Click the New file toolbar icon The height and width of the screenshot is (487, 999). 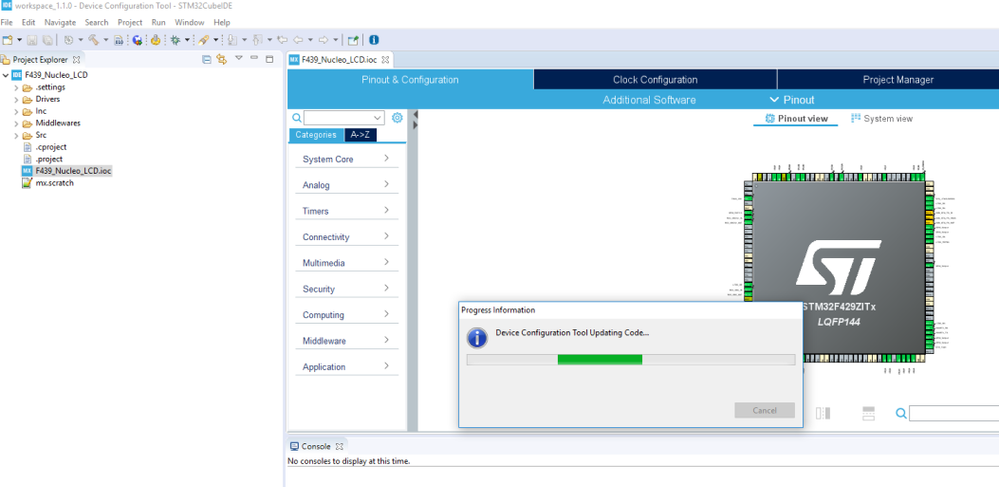(8, 40)
